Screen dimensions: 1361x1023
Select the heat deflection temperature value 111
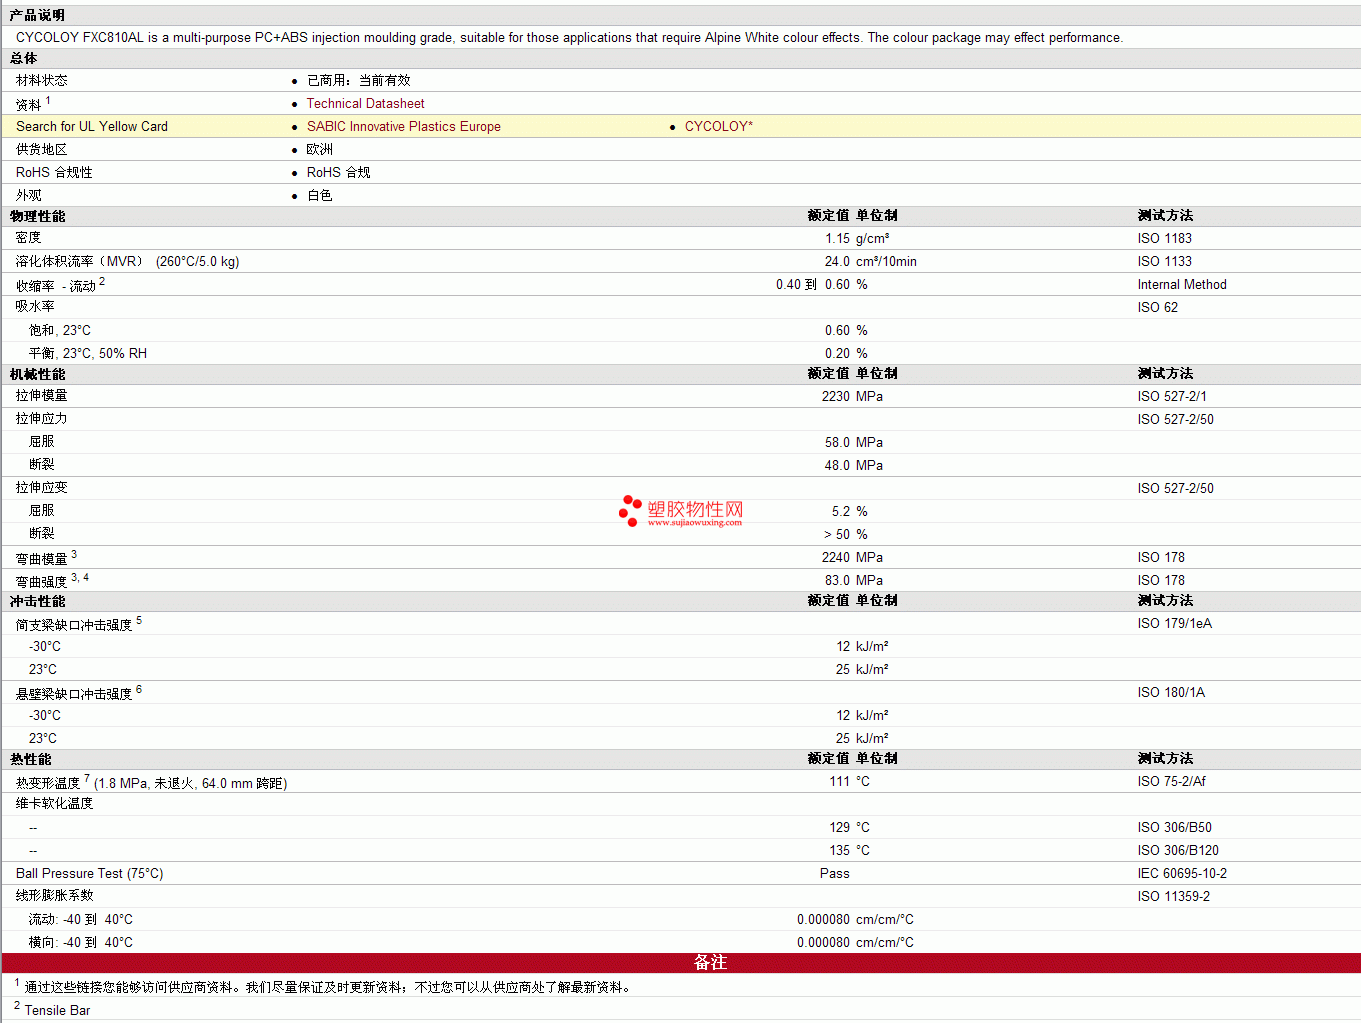pos(840,782)
